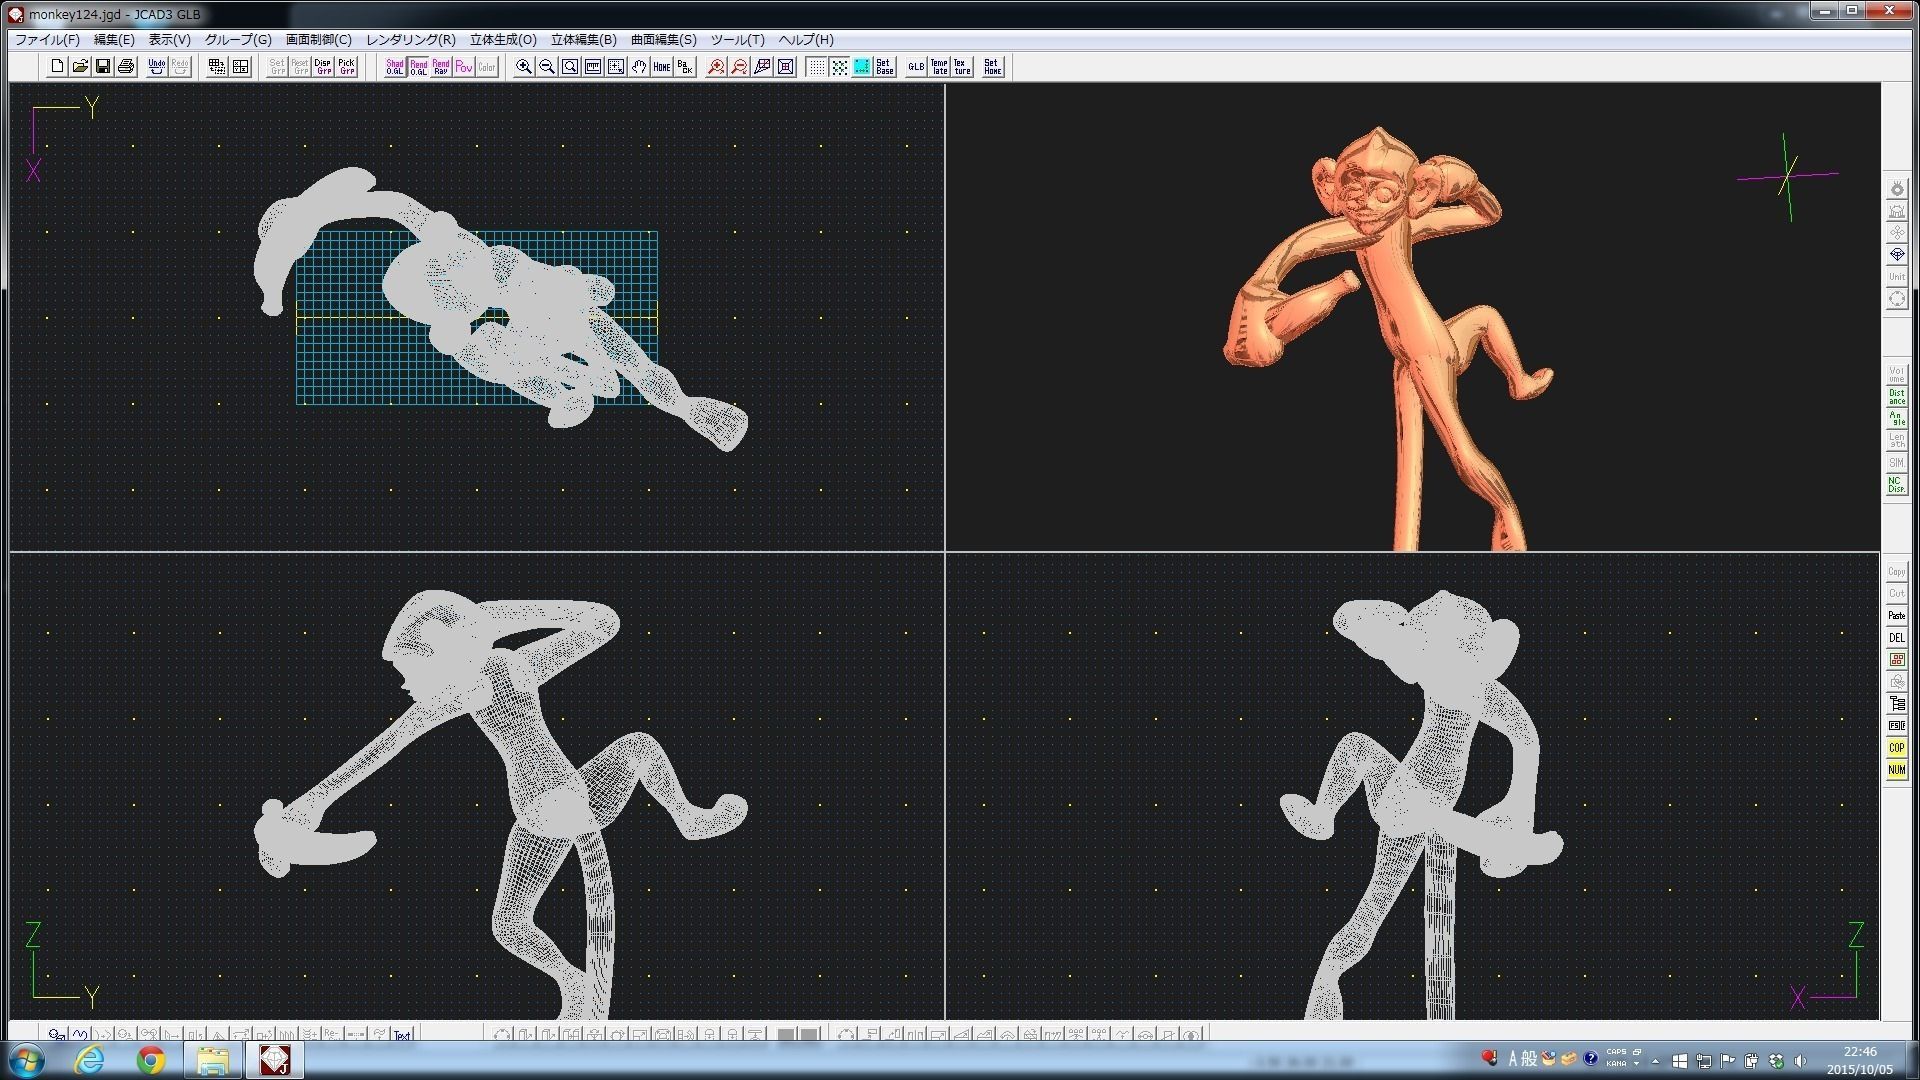Toggle the cyan grid display button
The width and height of the screenshot is (1920, 1080).
(x=861, y=67)
